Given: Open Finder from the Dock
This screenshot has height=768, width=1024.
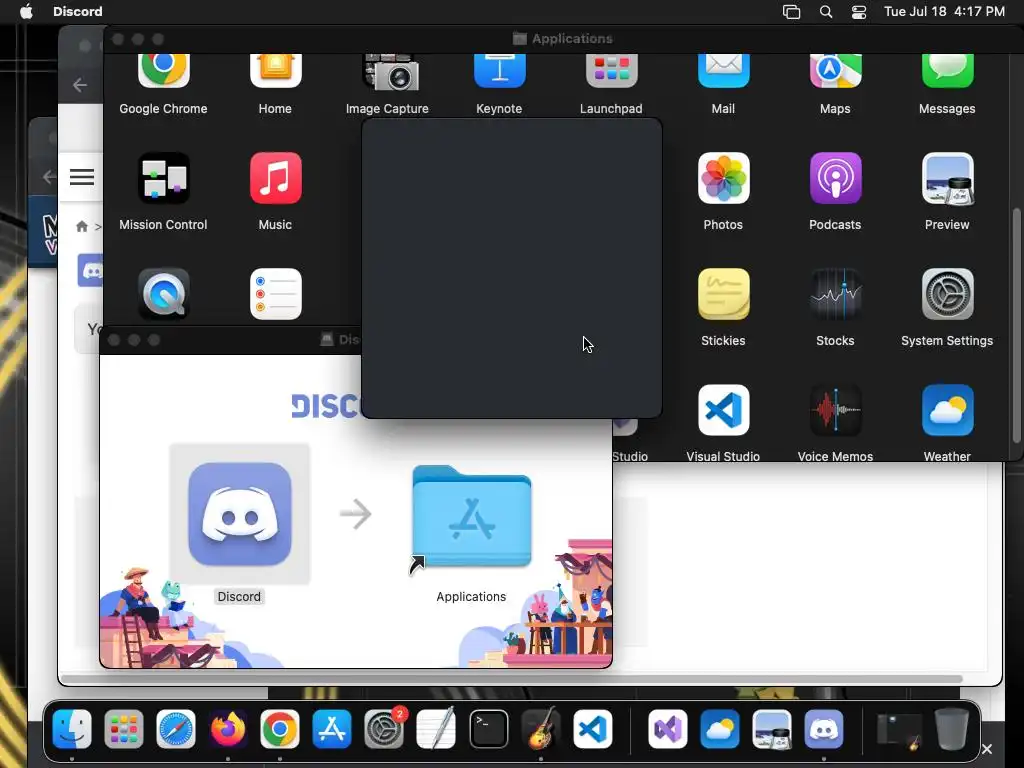Looking at the screenshot, I should click(72, 729).
